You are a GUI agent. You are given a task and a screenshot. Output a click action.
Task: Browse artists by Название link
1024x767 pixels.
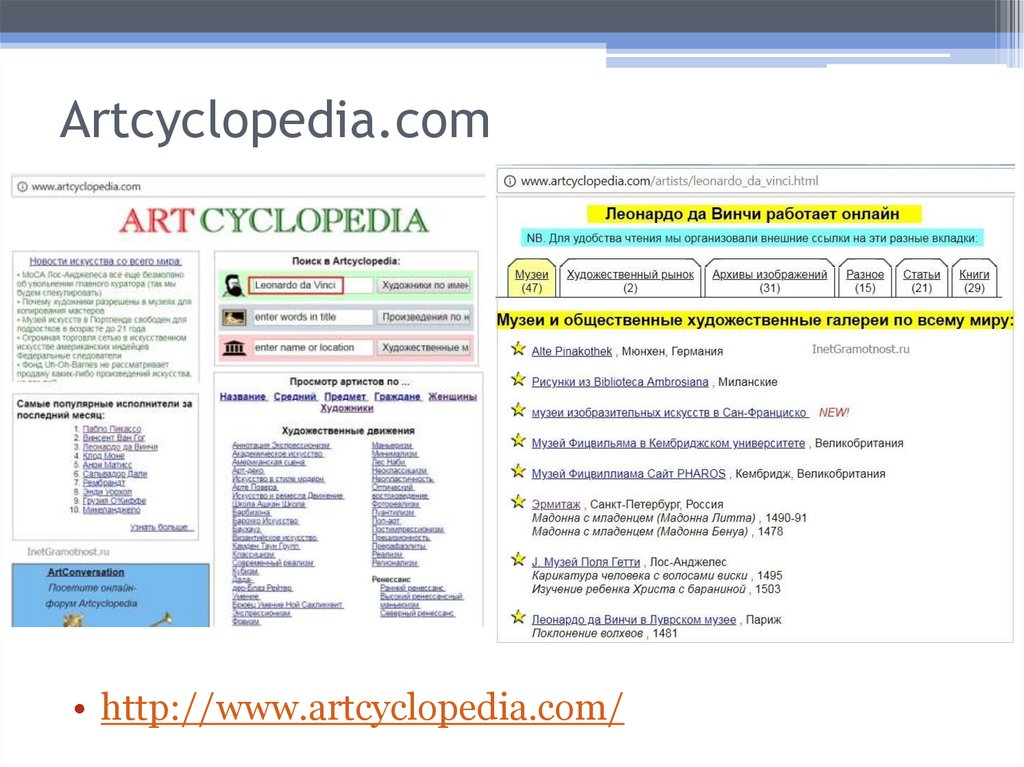click(243, 397)
